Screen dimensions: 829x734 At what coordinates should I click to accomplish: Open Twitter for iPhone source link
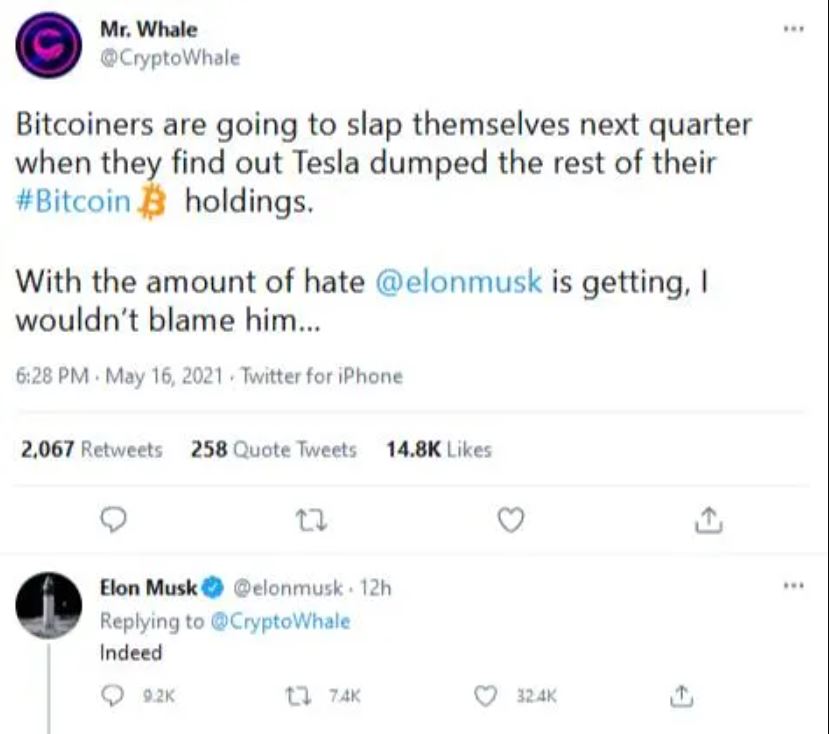tap(322, 377)
